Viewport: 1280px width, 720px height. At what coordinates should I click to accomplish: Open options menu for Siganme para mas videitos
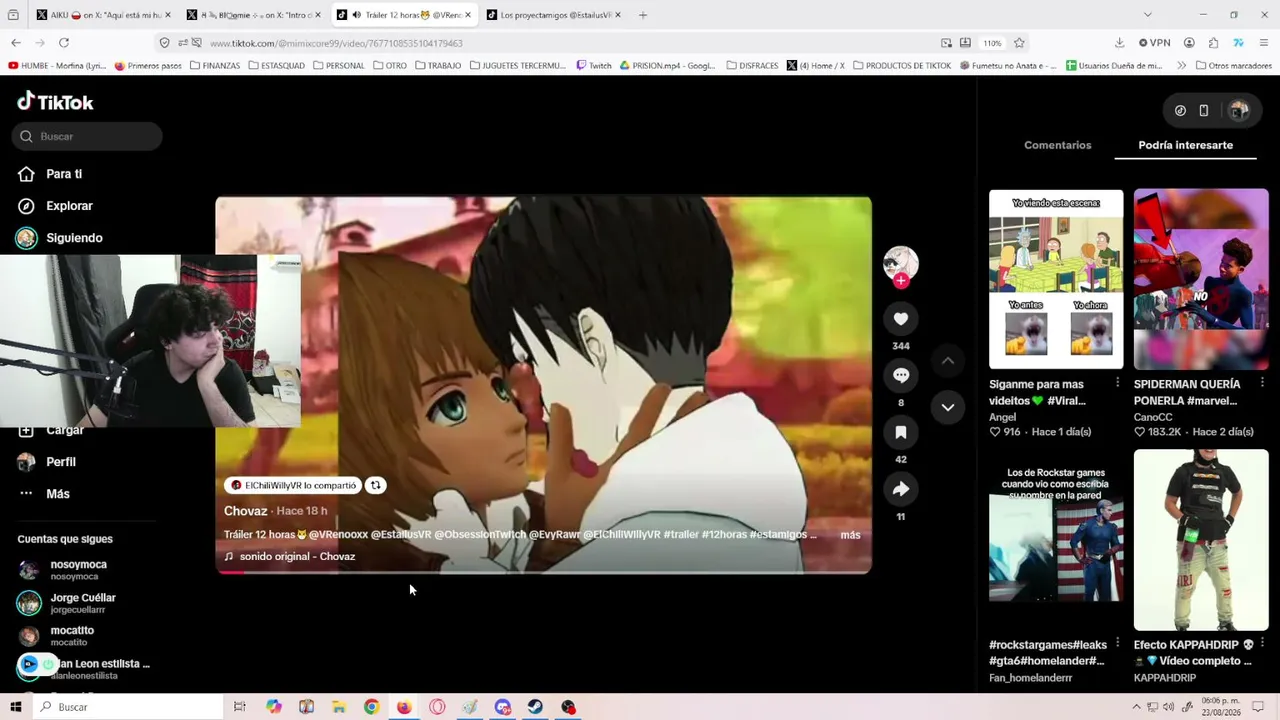pos(1117,383)
